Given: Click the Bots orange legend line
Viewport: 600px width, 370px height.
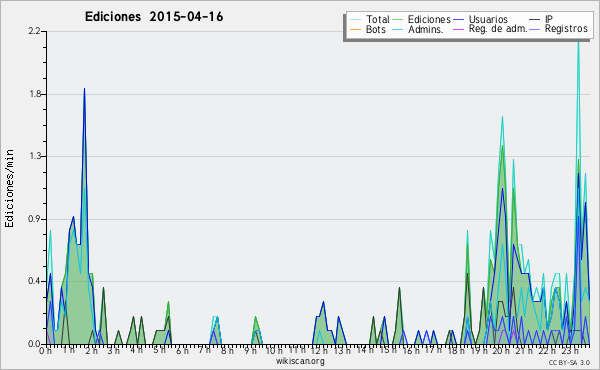Looking at the screenshot, I should pyautogui.click(x=355, y=29).
